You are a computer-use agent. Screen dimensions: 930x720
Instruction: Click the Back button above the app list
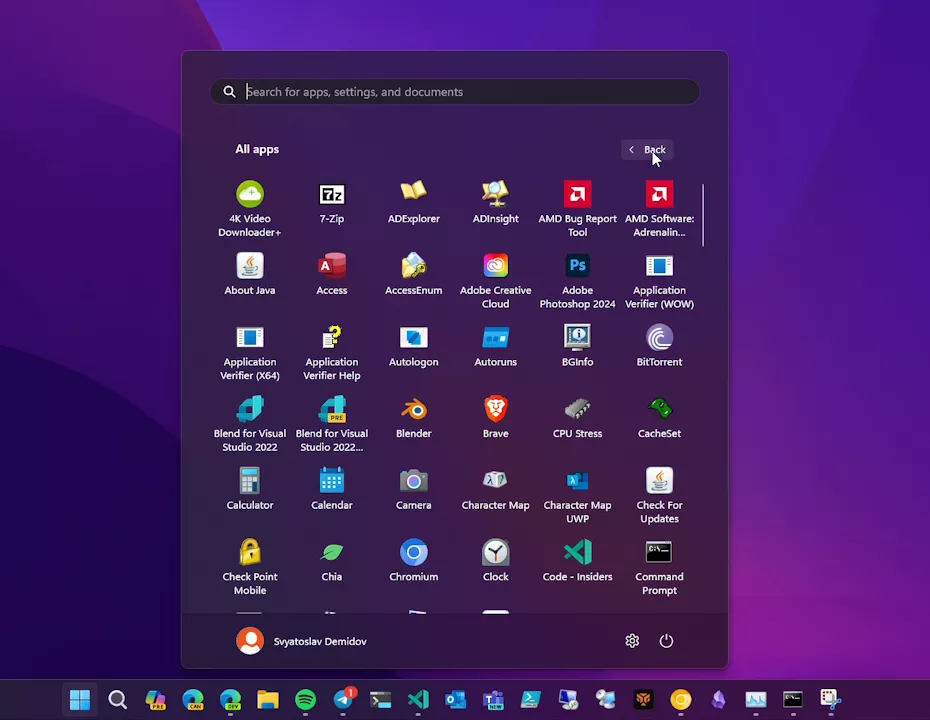647,149
